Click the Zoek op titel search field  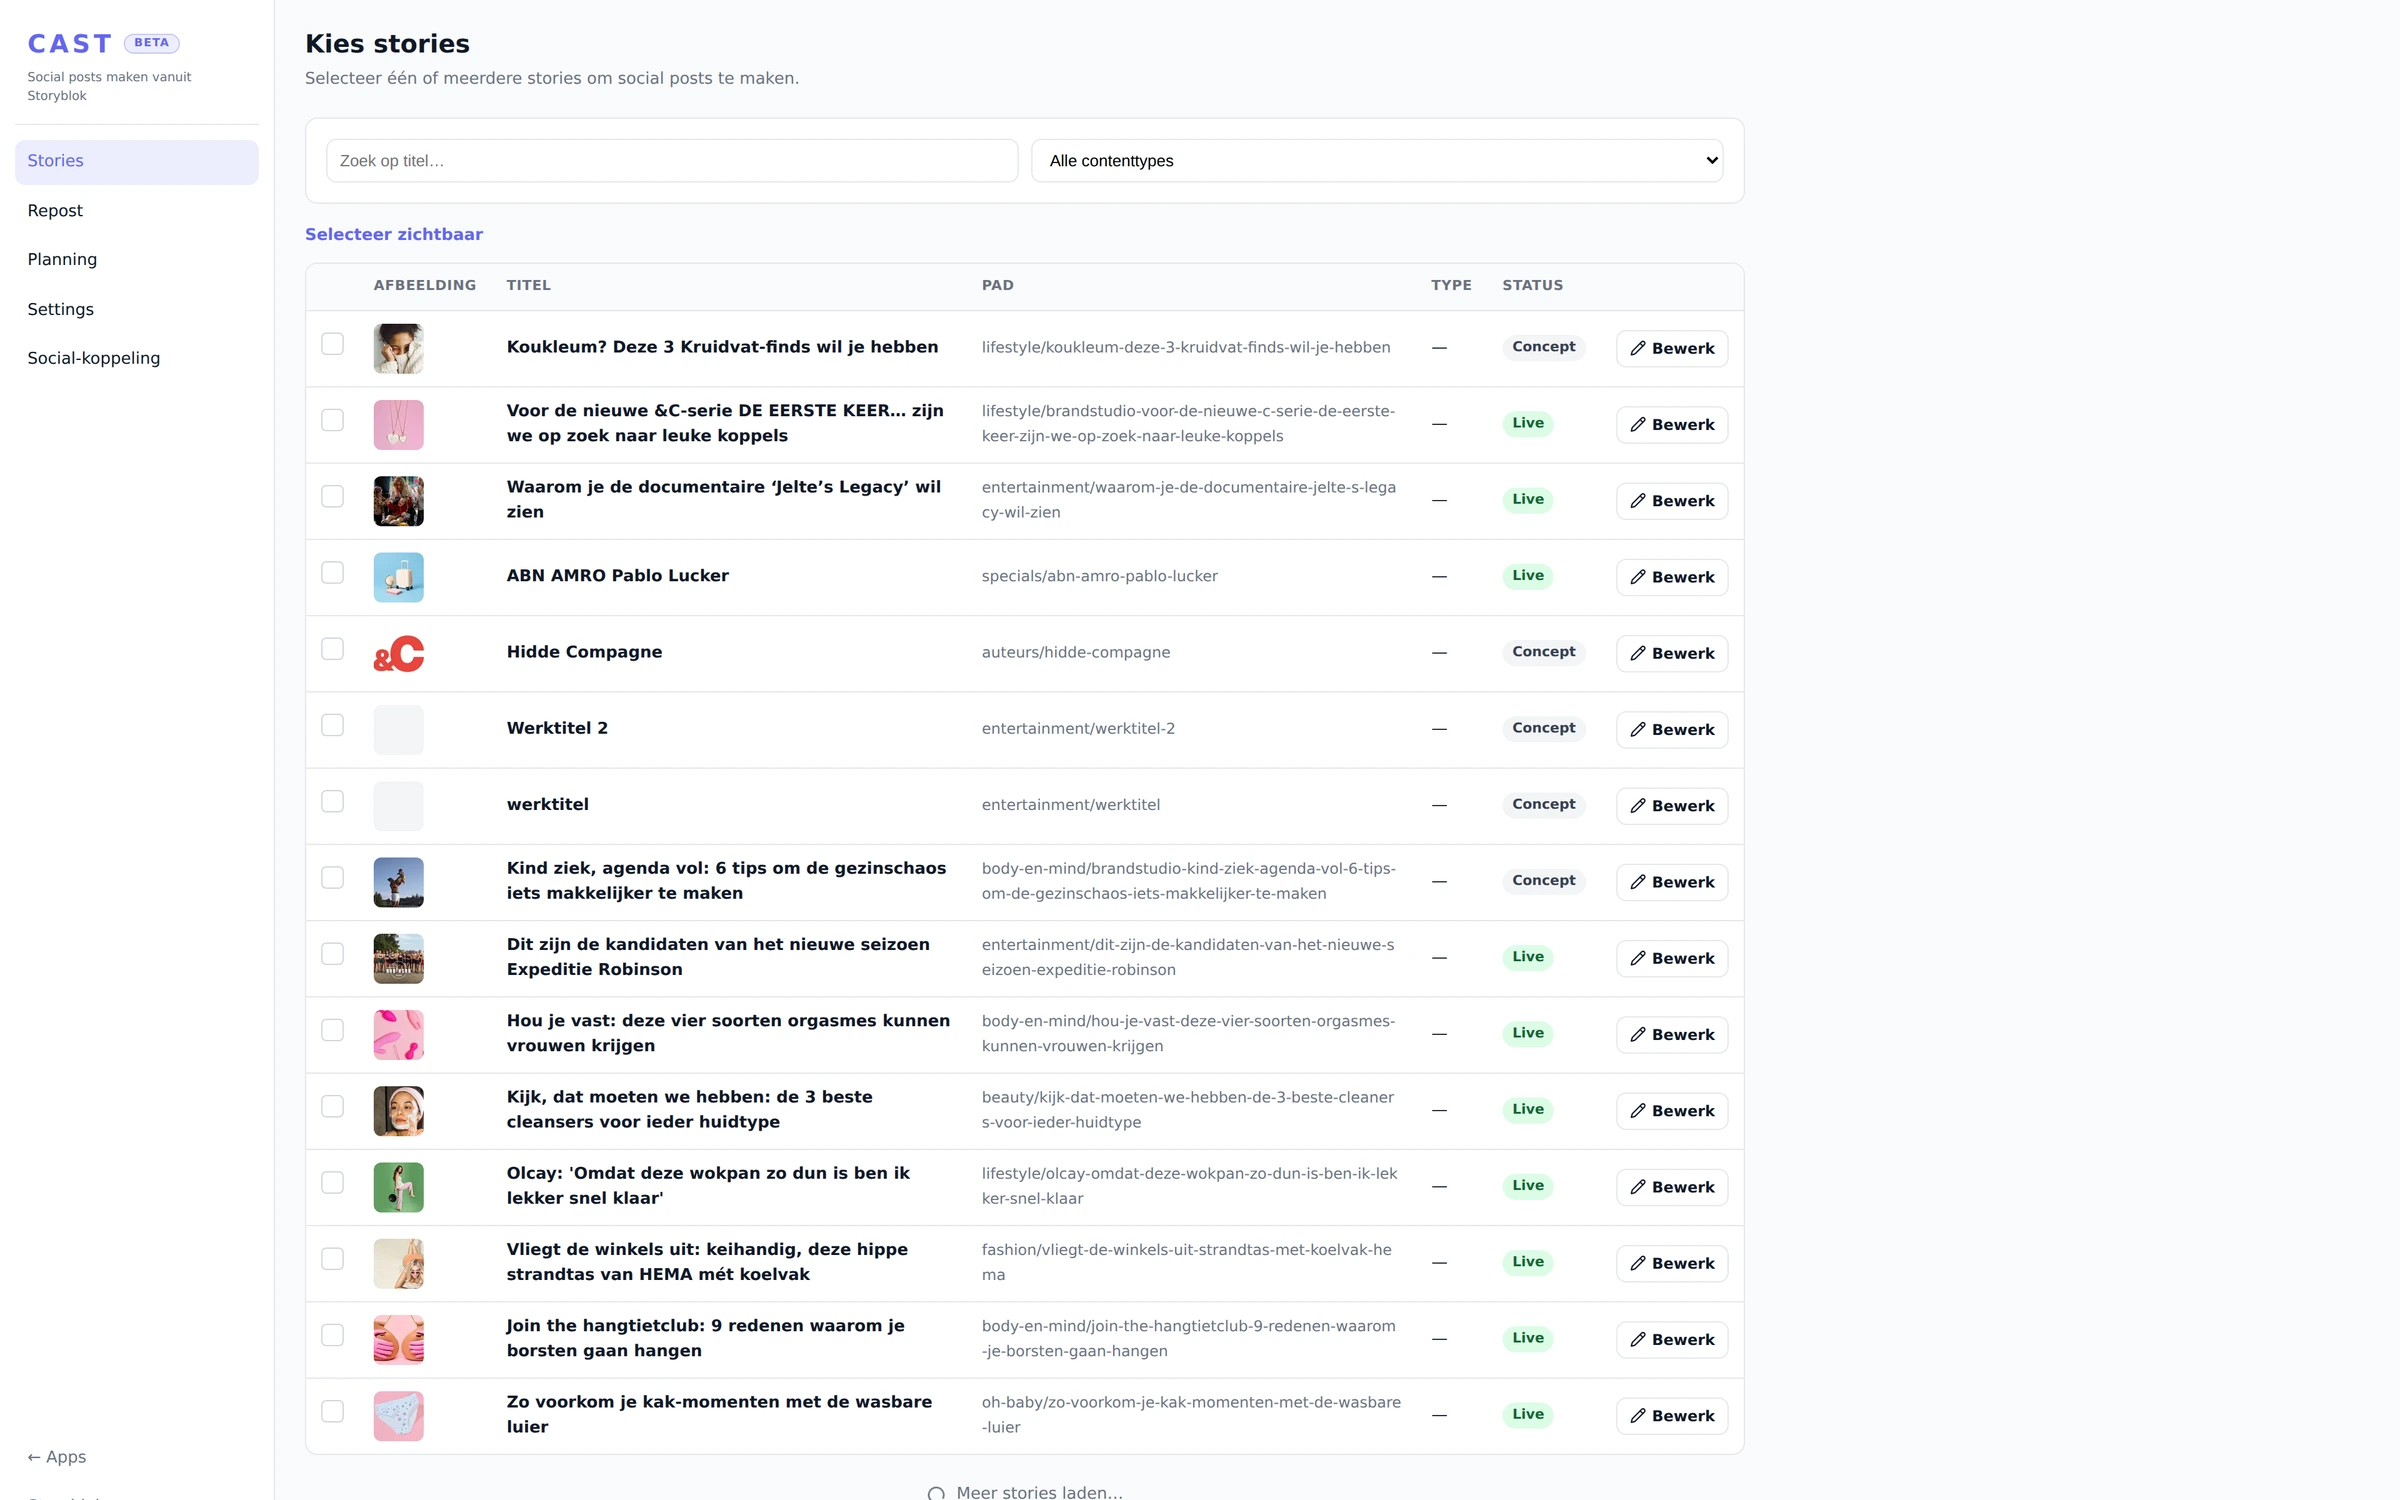coord(672,161)
